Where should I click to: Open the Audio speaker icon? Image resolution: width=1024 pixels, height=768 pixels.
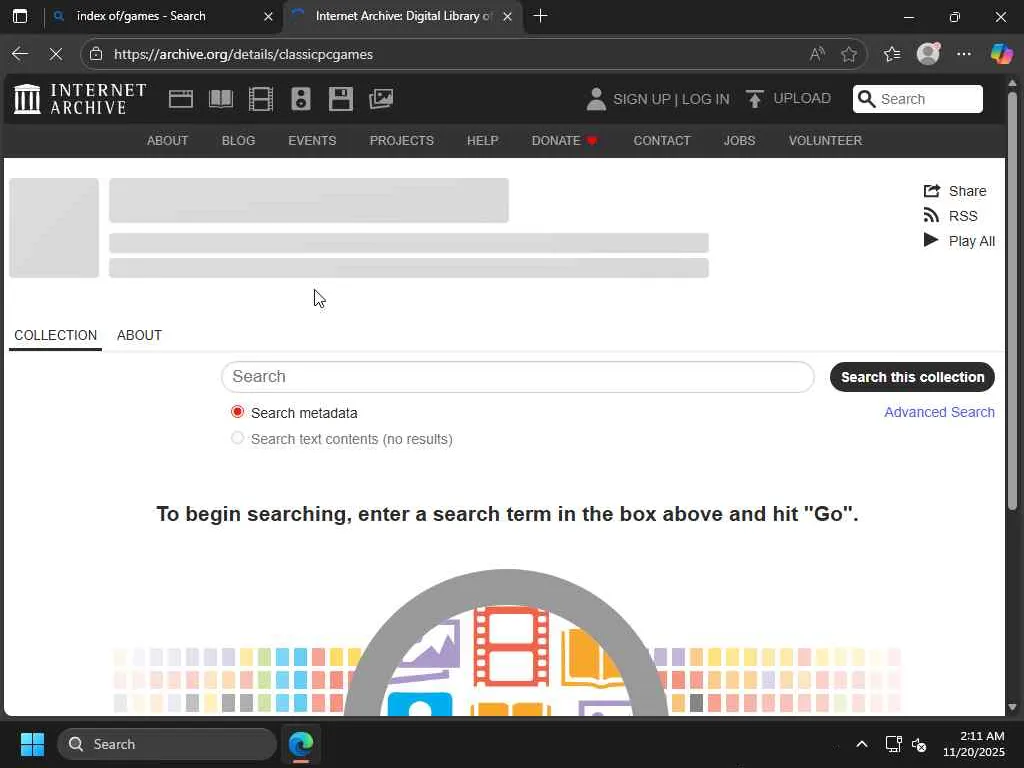pos(300,99)
